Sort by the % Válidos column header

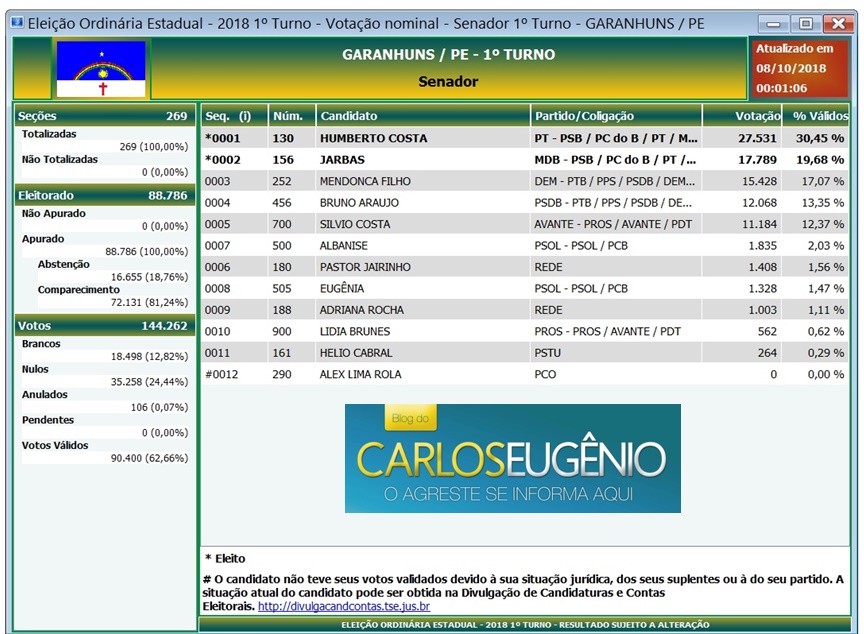(816, 116)
